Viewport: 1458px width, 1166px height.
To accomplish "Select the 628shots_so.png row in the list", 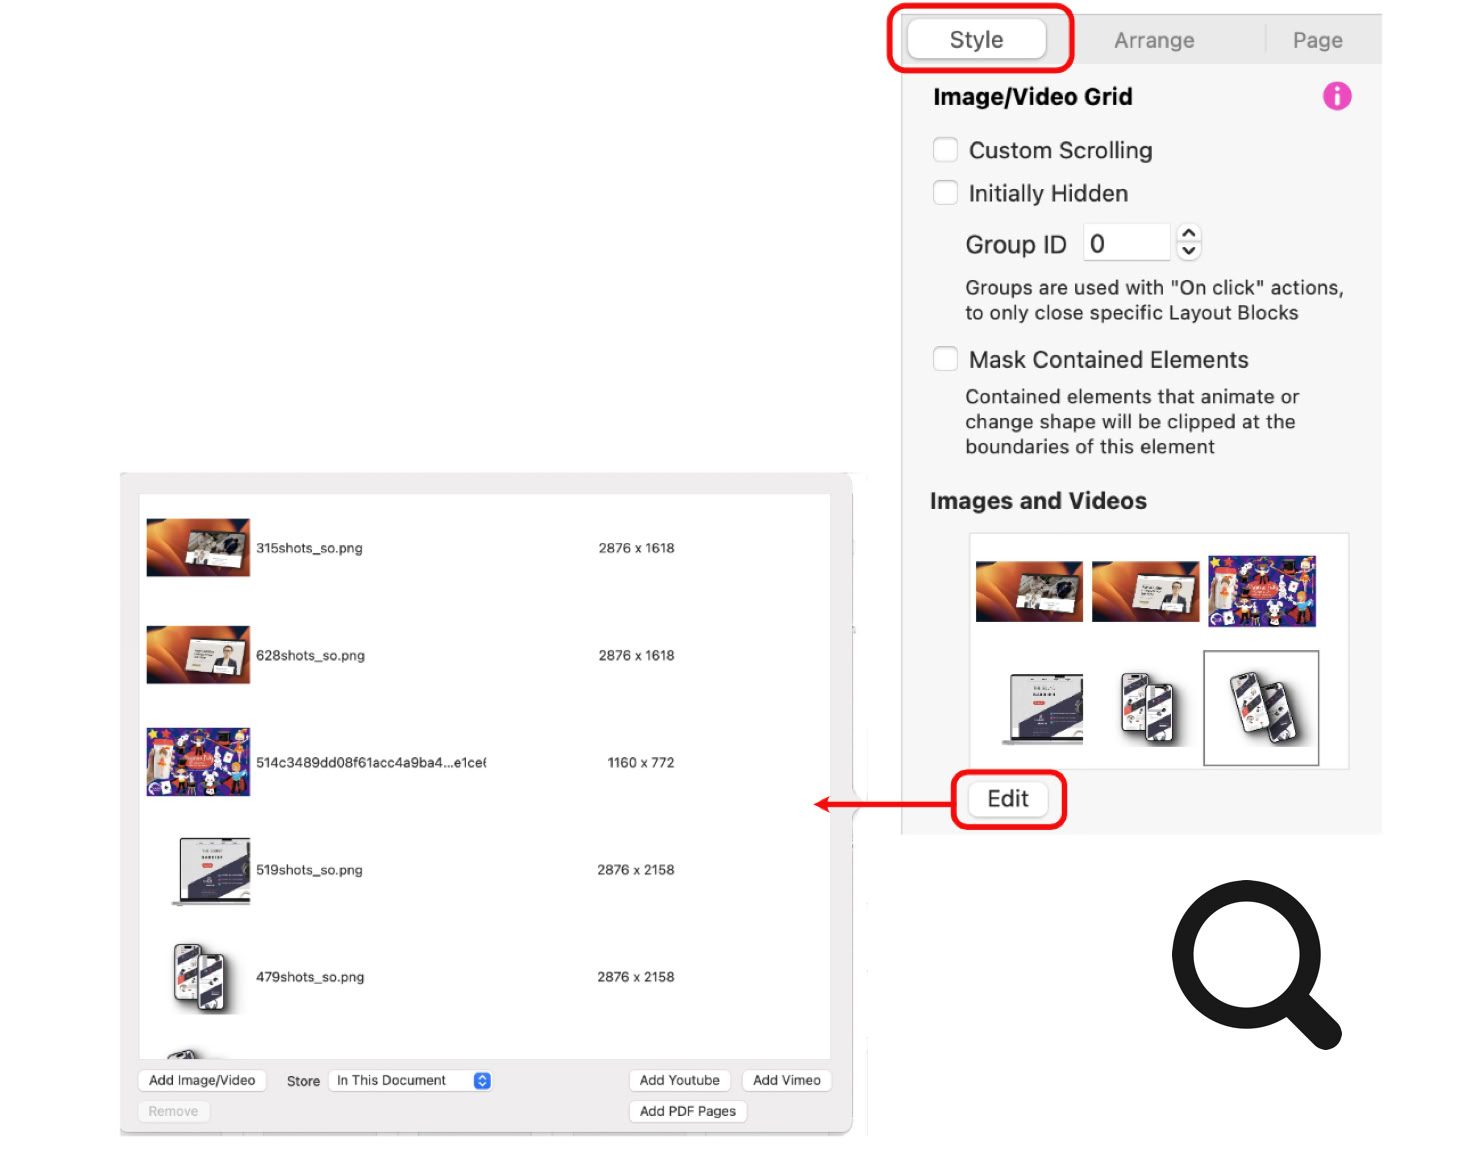I will click(485, 655).
